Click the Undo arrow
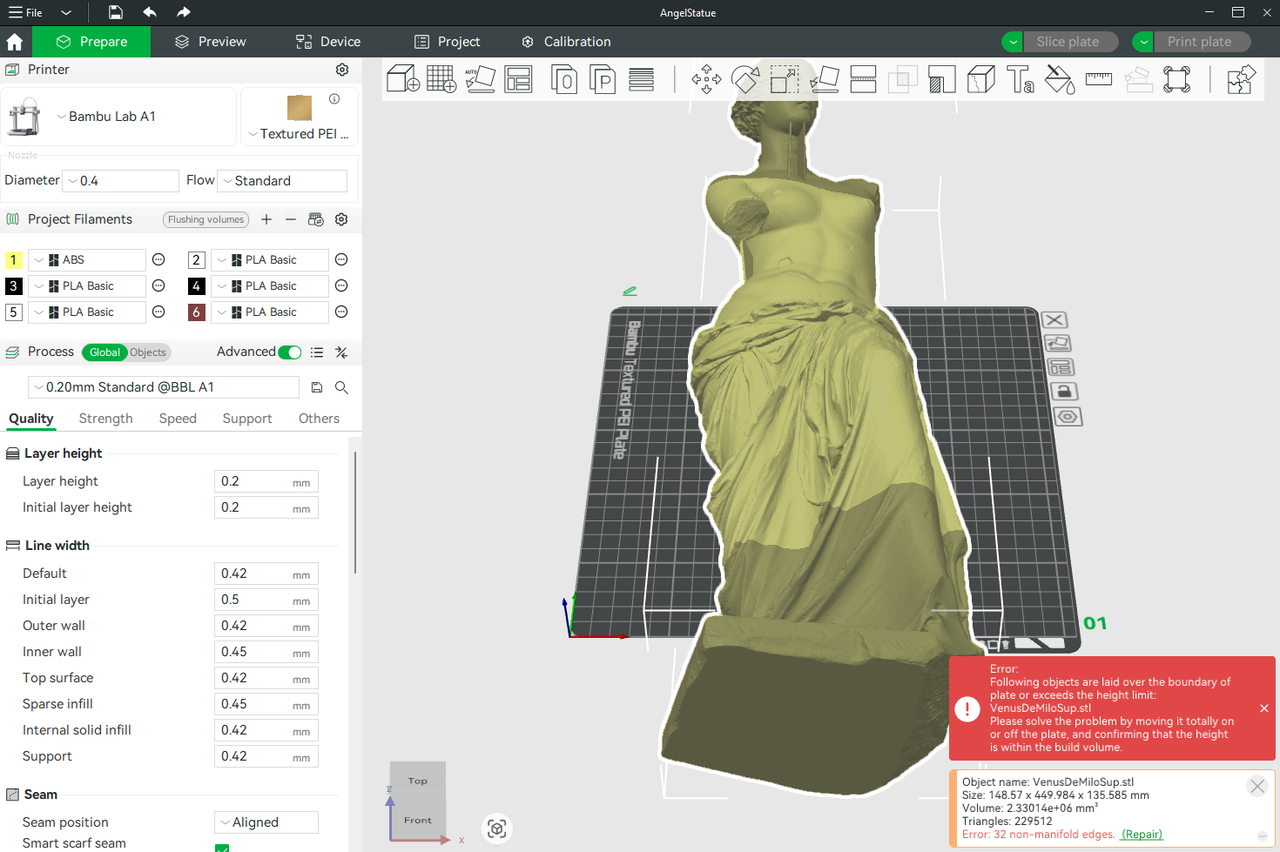1280x852 pixels. pos(149,13)
